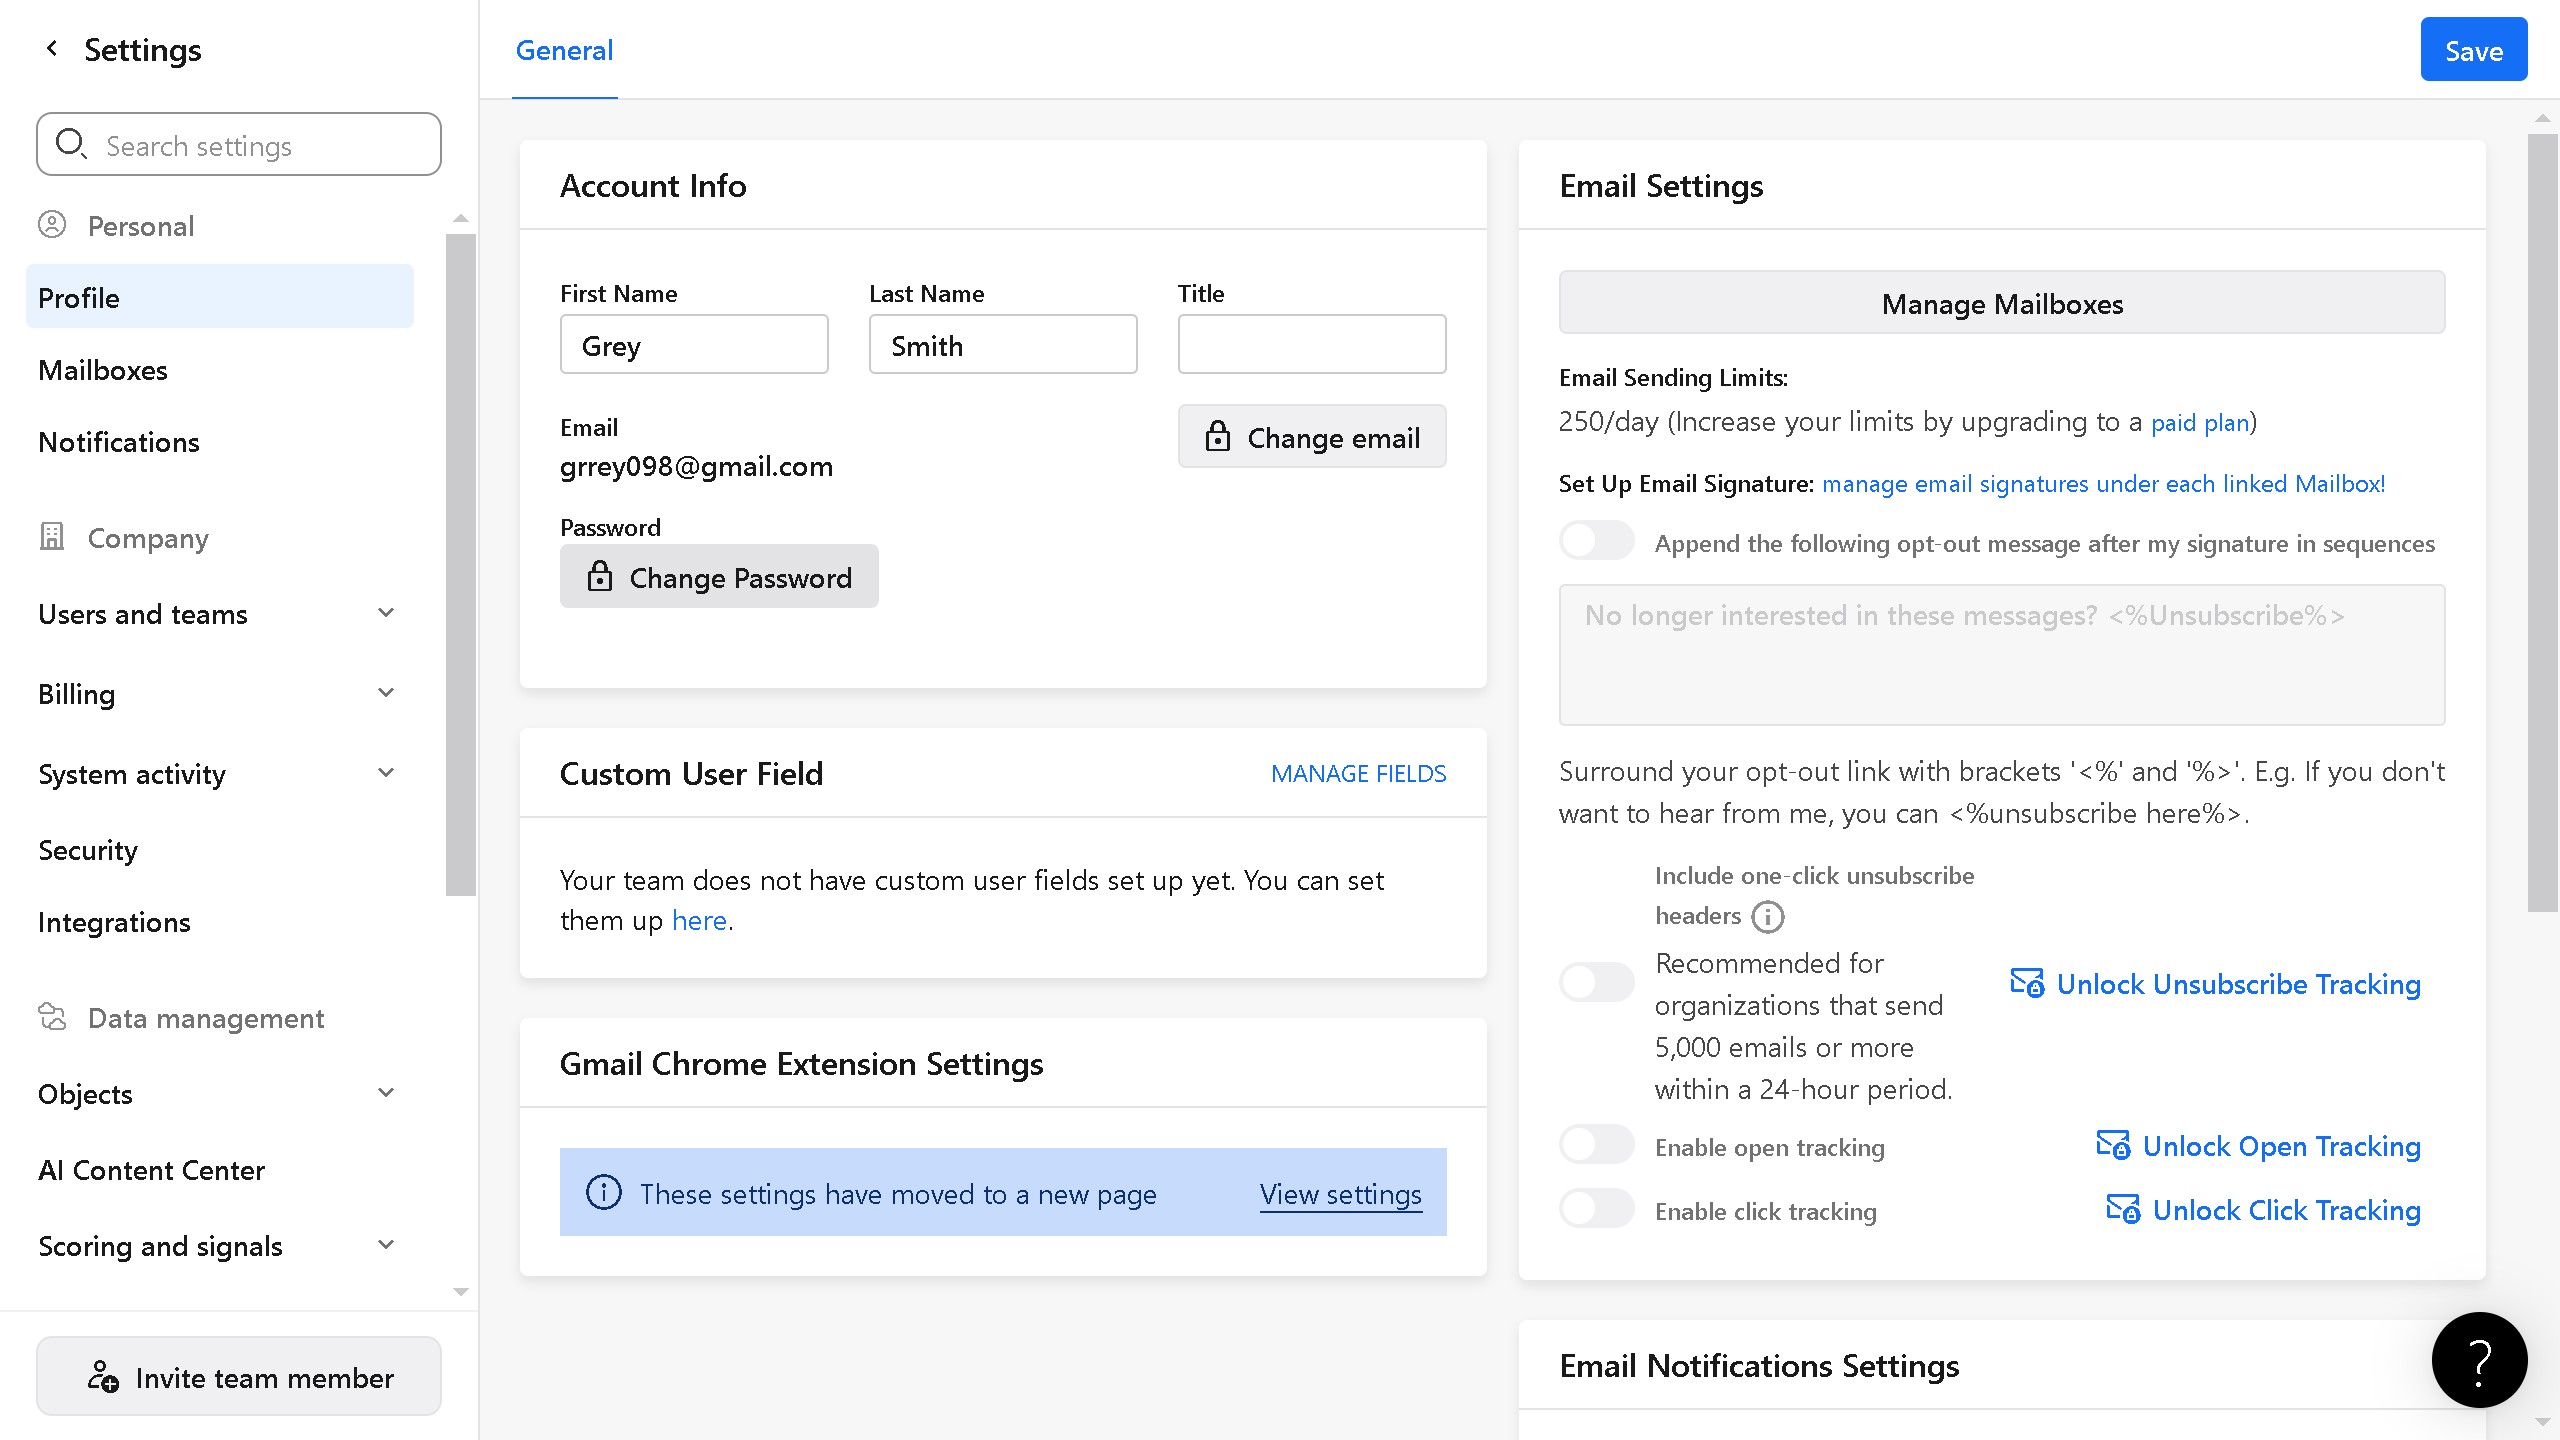Toggle the append opt-out message switch
This screenshot has width=2560, height=1440.
click(1596, 541)
